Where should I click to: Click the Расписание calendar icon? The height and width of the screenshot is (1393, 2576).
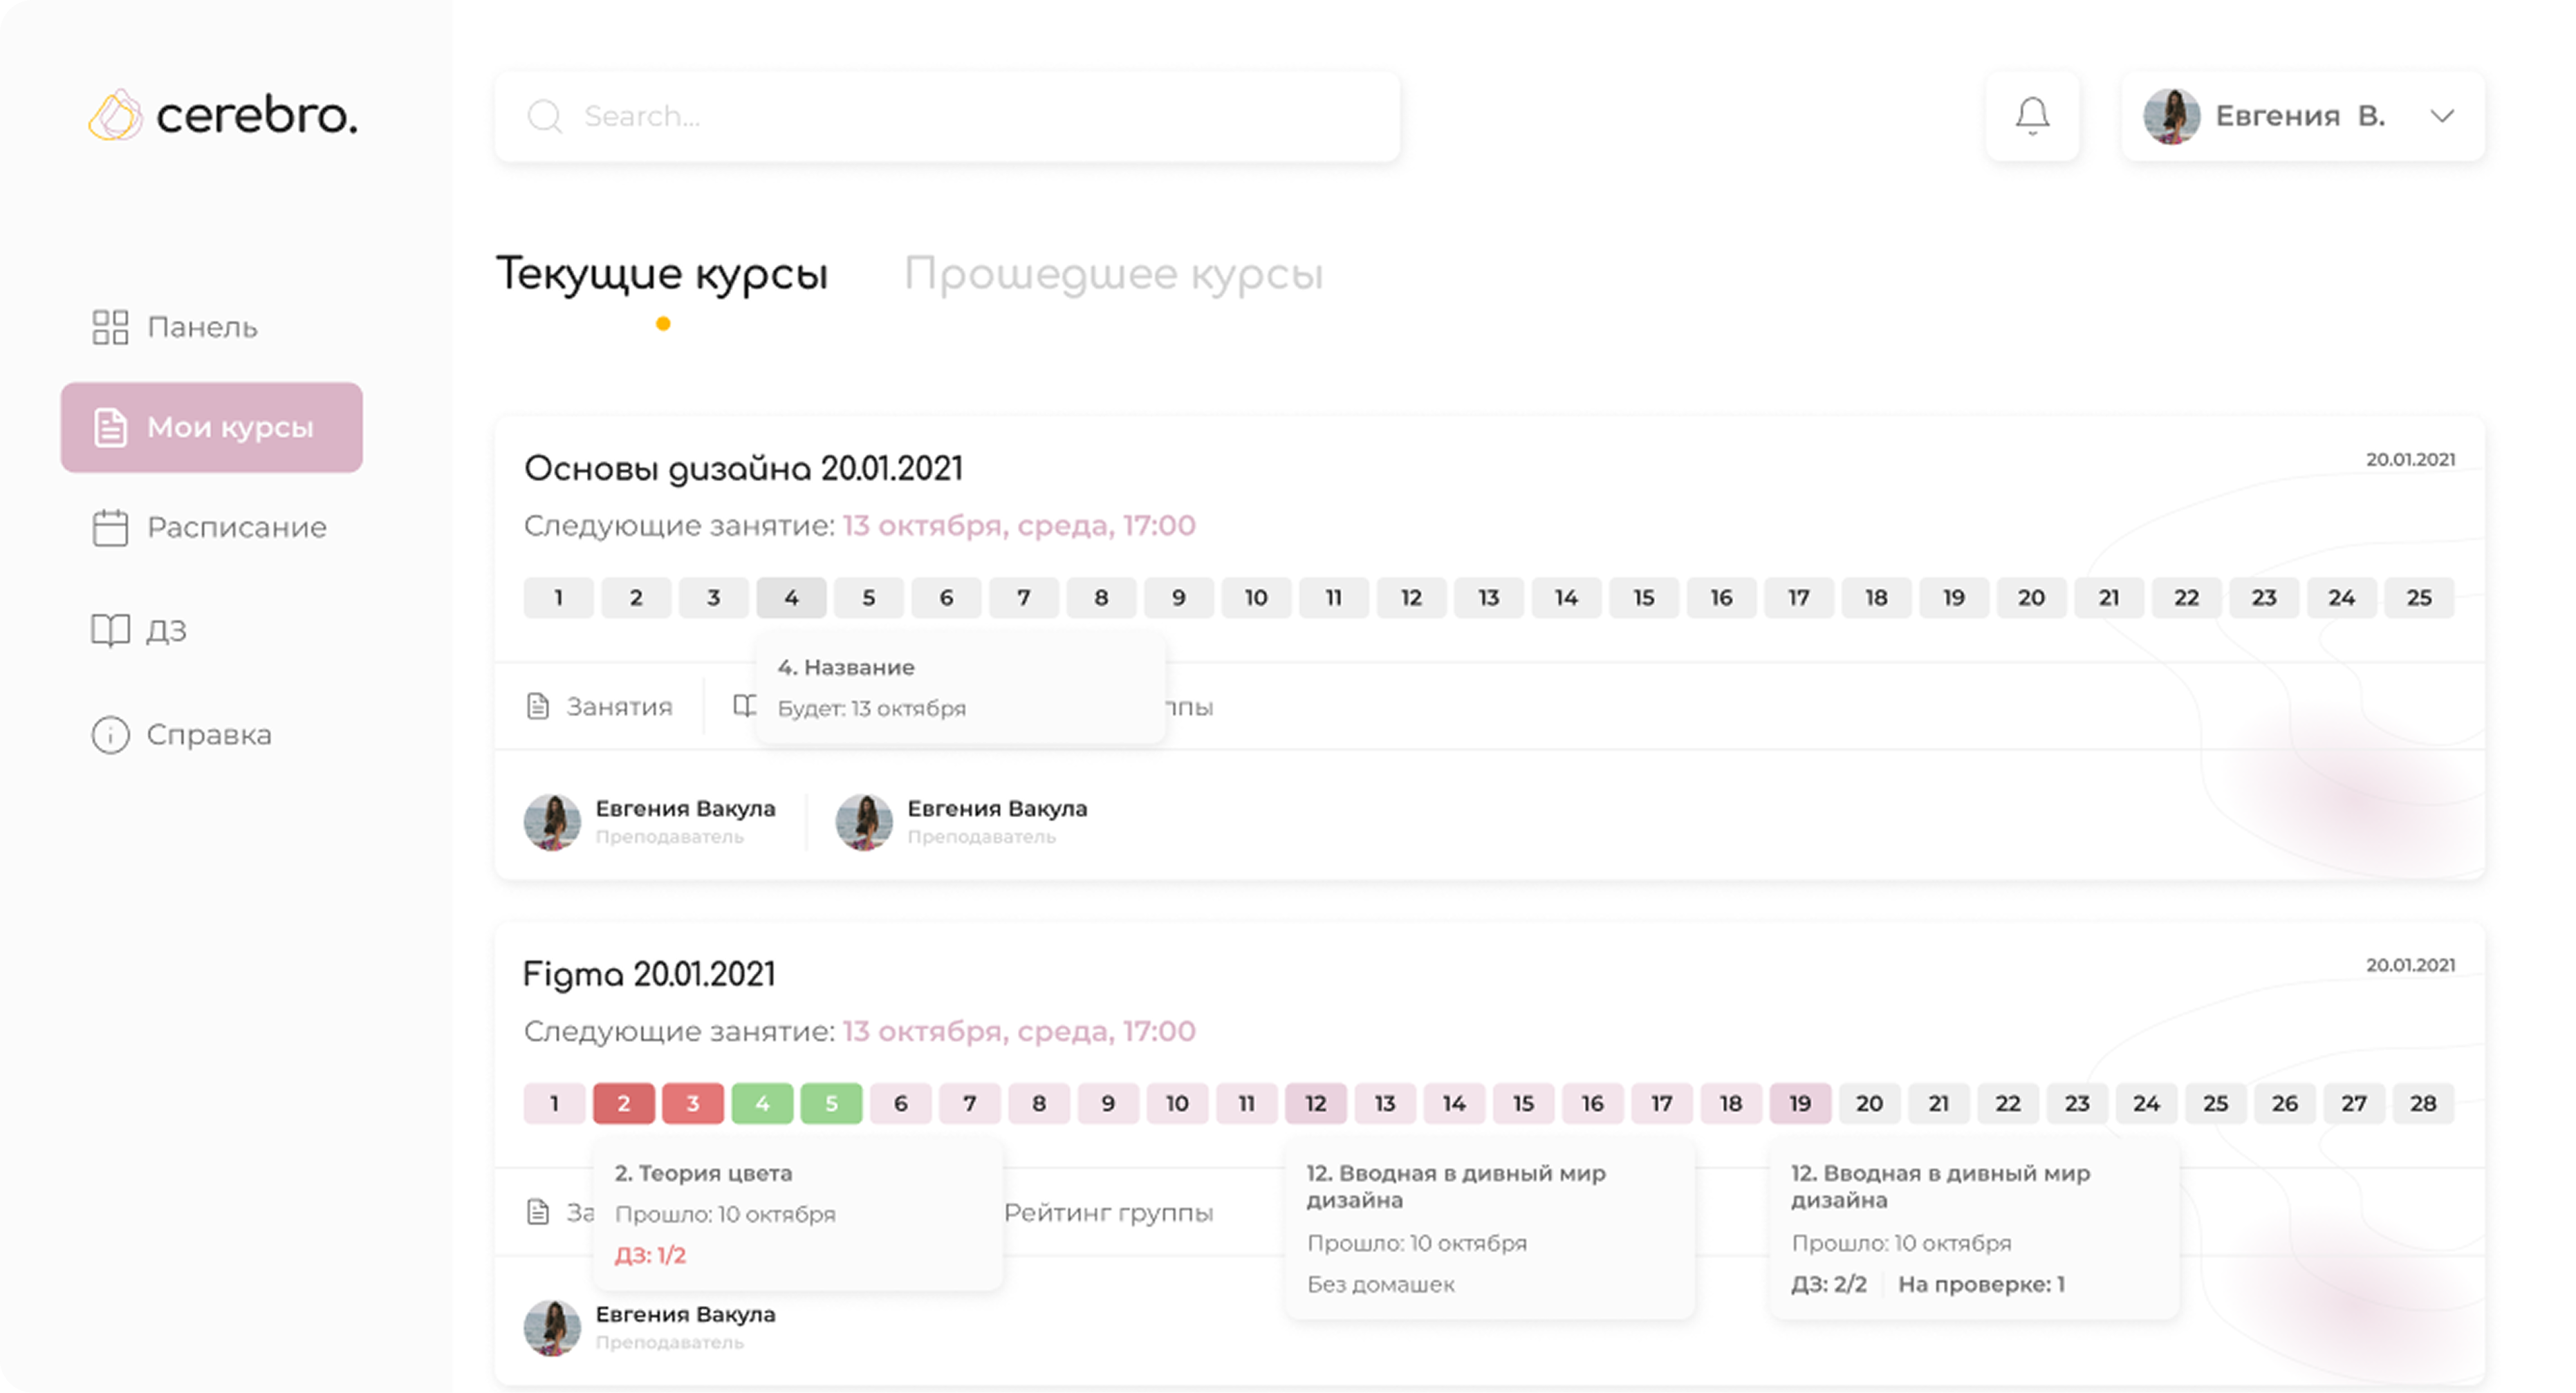tap(110, 528)
